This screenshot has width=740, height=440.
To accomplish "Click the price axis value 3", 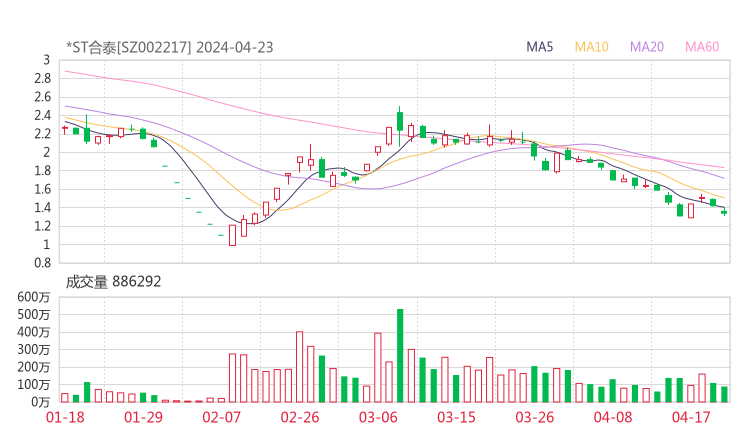I will click(46, 60).
